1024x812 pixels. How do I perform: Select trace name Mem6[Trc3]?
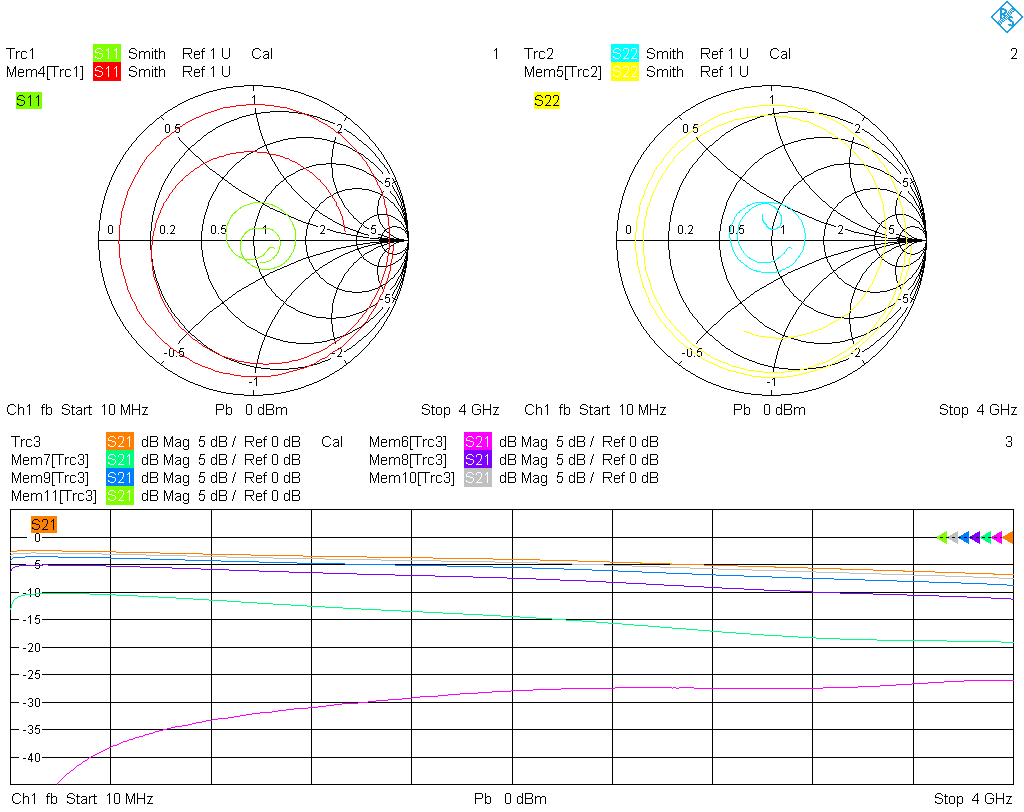pos(408,442)
